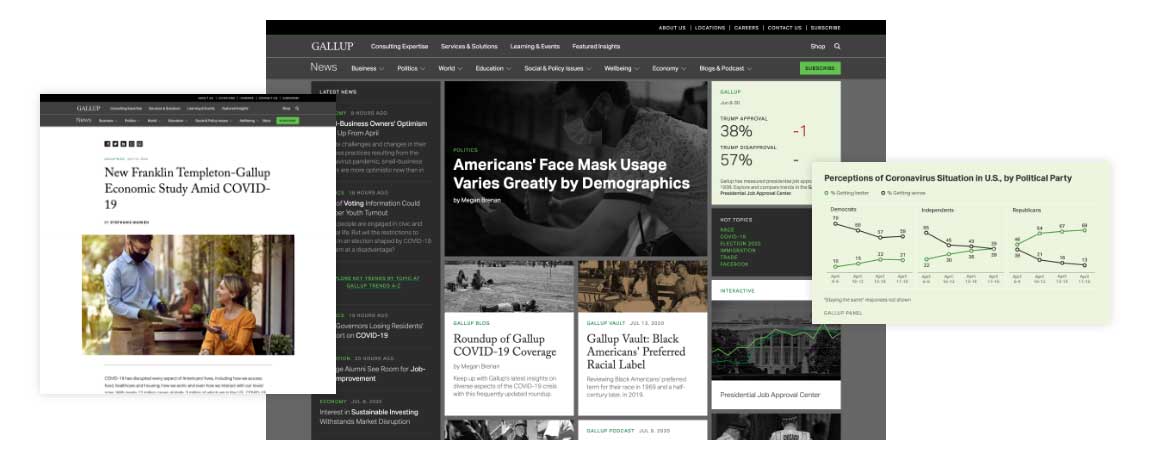The height and width of the screenshot is (460, 1150).
Task: Click POLITICS tag above Face Mask headline
Action: point(465,150)
